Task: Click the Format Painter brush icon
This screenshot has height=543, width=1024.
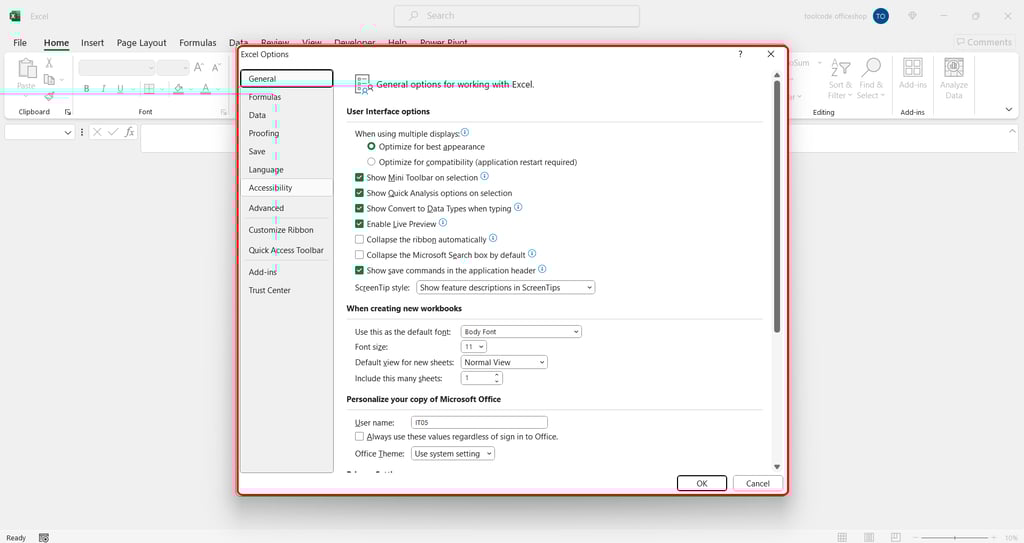Action: click(x=49, y=95)
